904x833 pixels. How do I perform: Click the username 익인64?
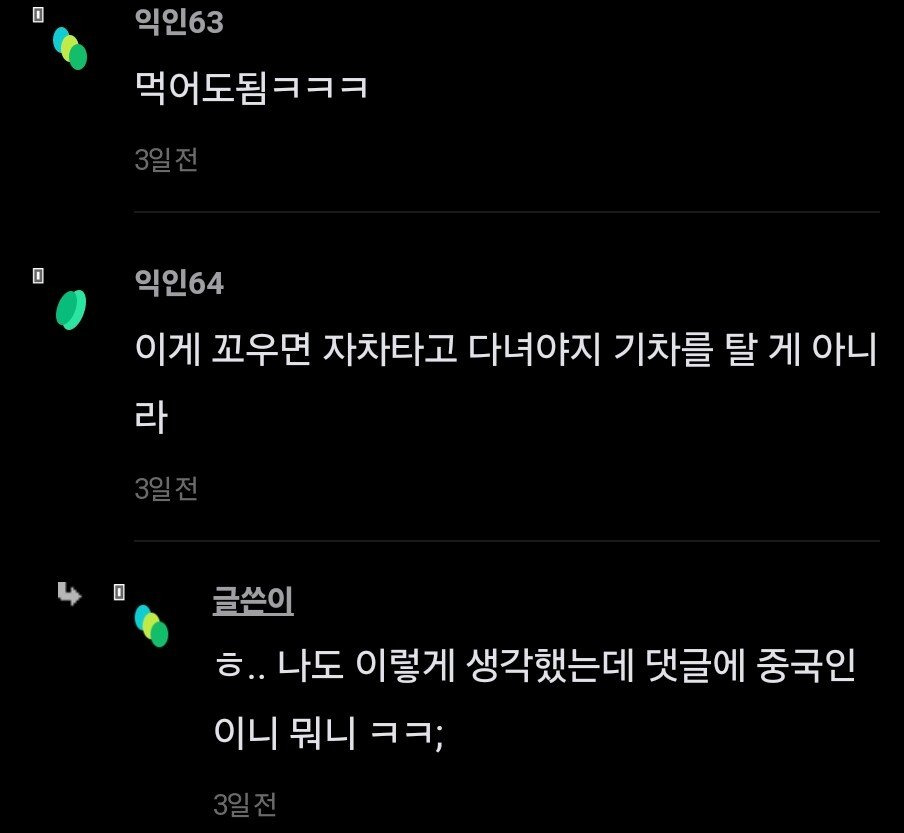179,282
